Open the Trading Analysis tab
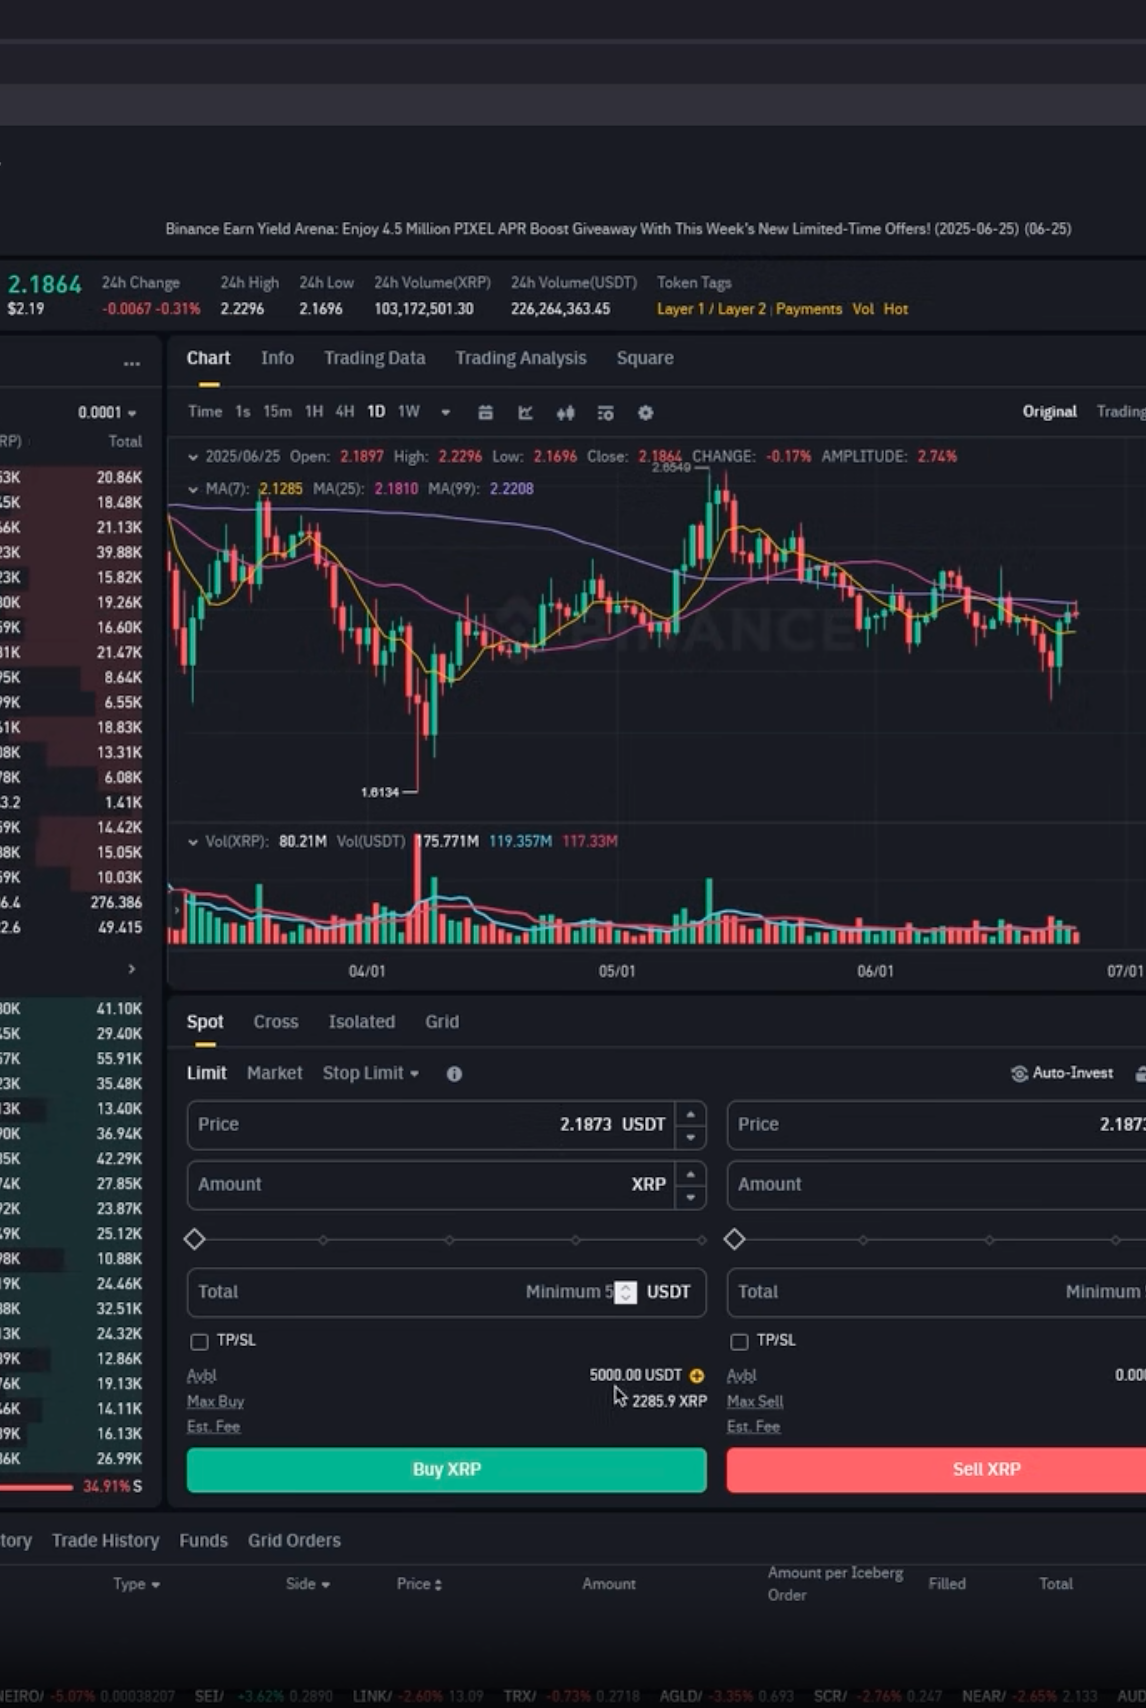The image size is (1146, 1708). [521, 358]
